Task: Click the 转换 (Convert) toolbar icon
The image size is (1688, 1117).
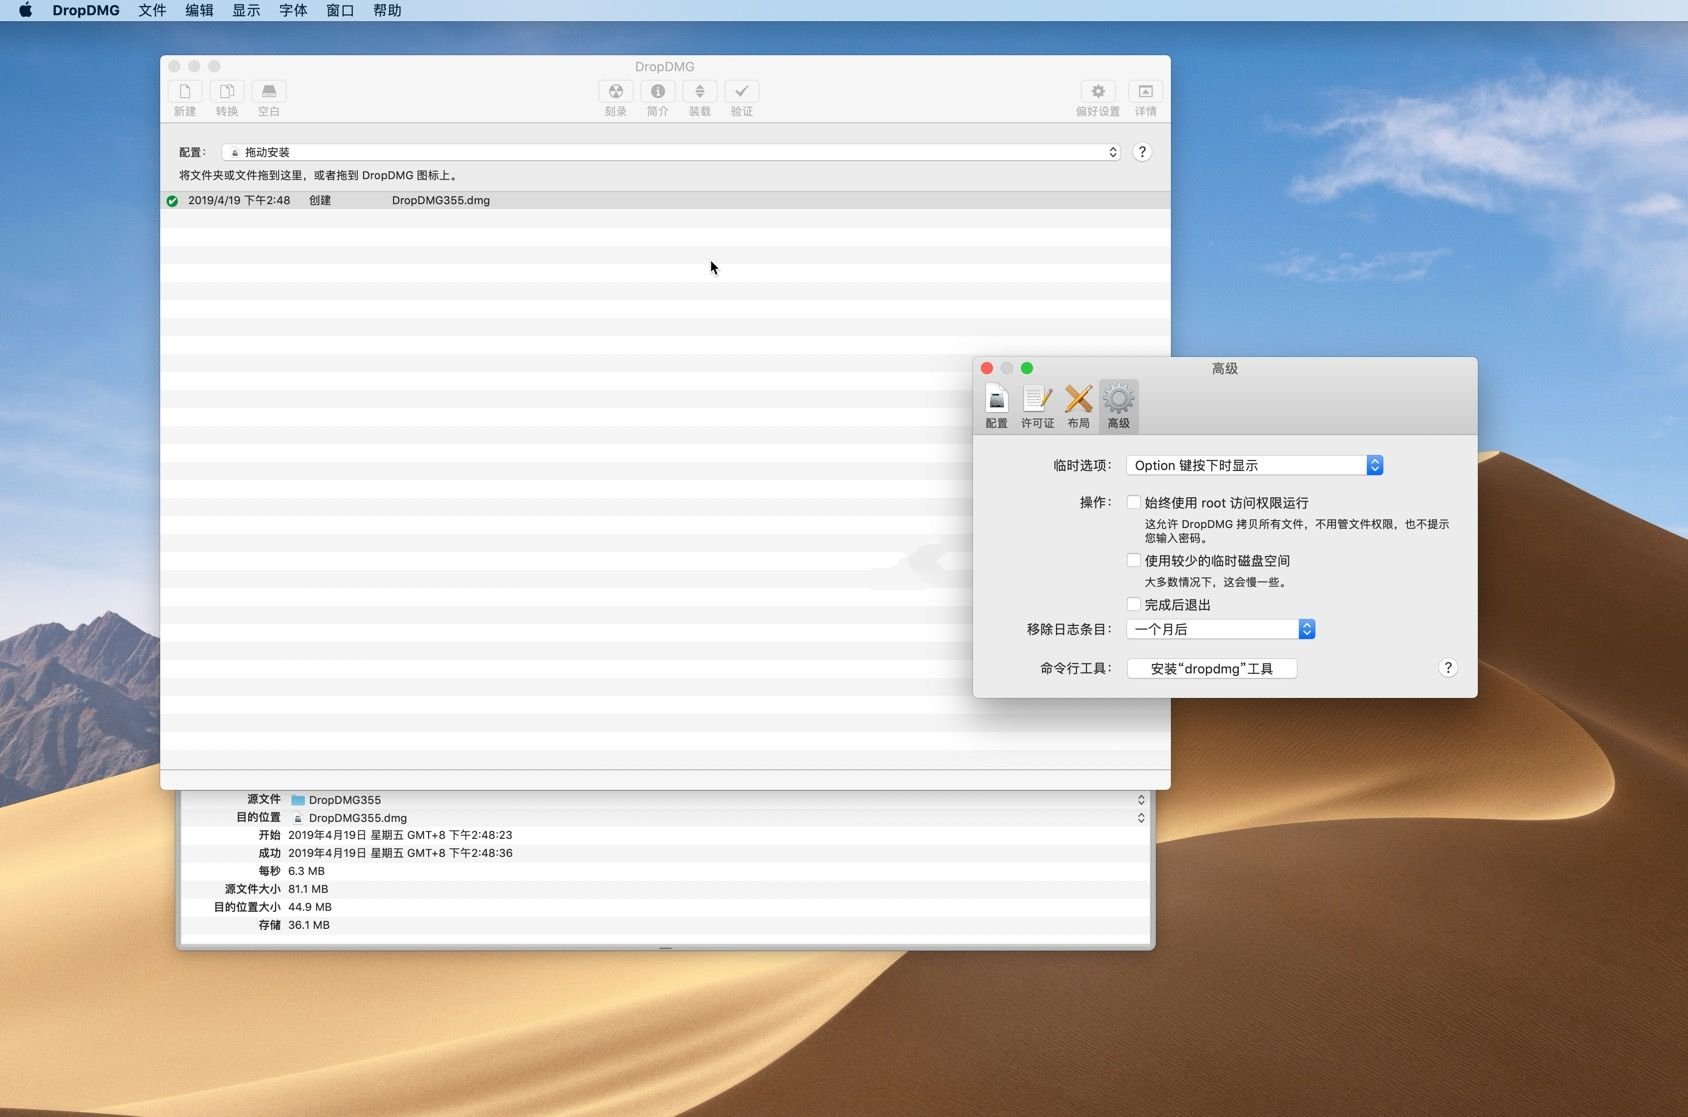Action: pos(227,91)
